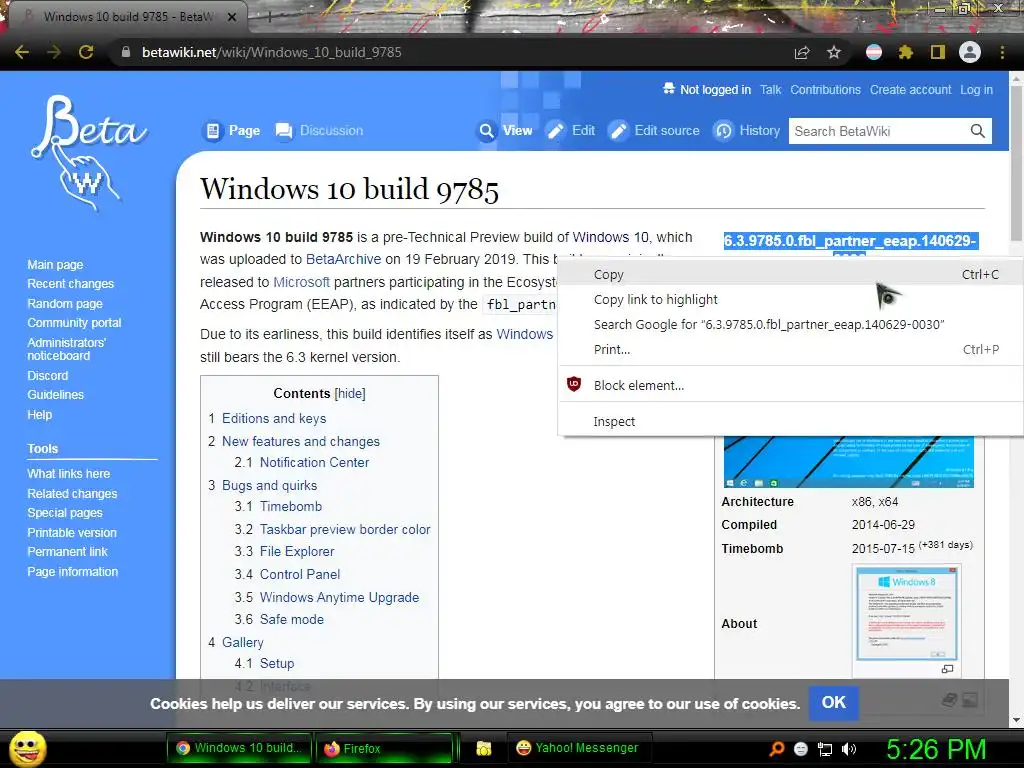Open the Edit tab

click(571, 131)
